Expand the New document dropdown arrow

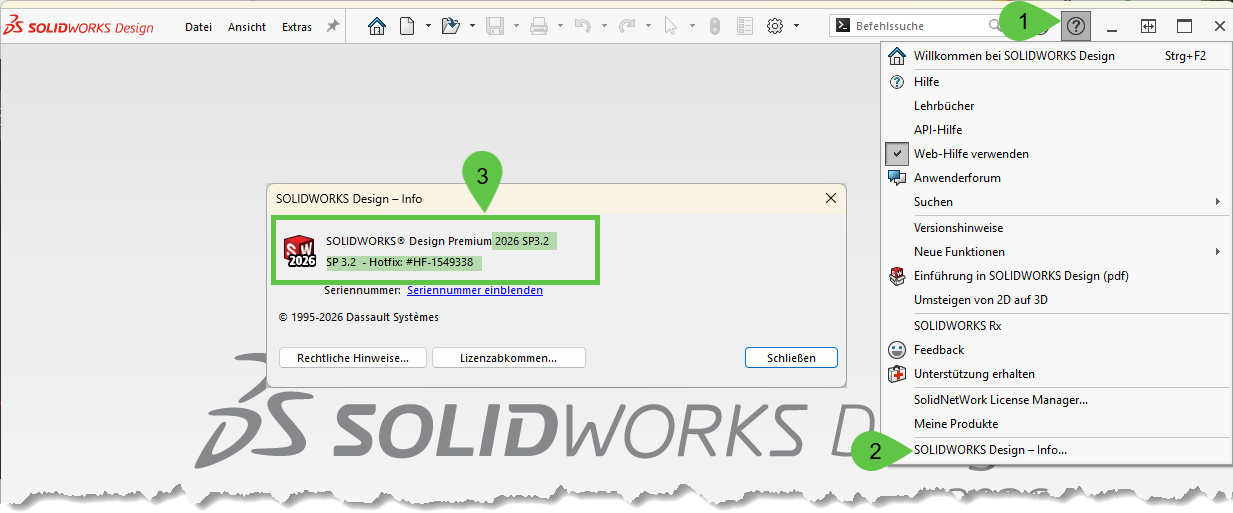point(428,27)
